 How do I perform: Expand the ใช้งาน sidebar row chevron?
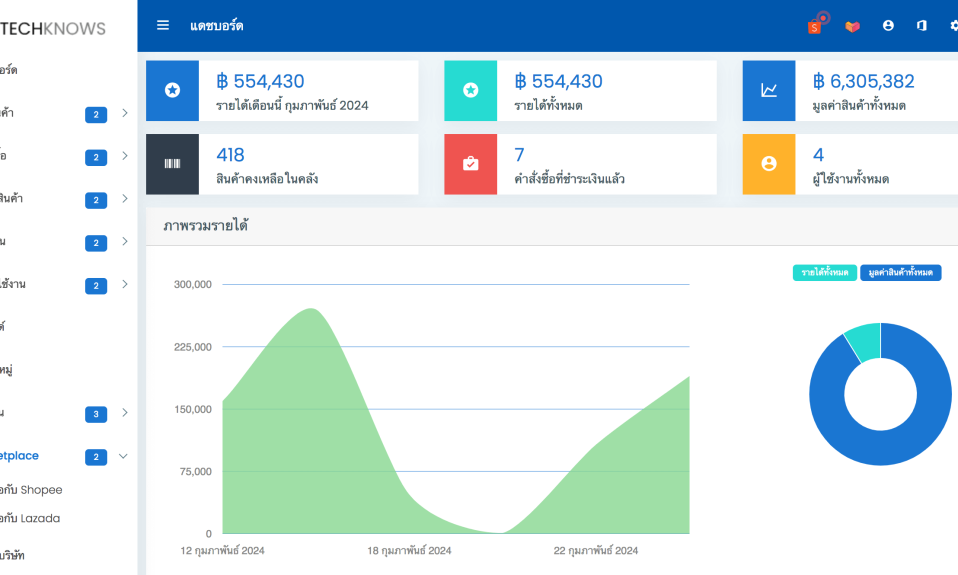(x=125, y=284)
